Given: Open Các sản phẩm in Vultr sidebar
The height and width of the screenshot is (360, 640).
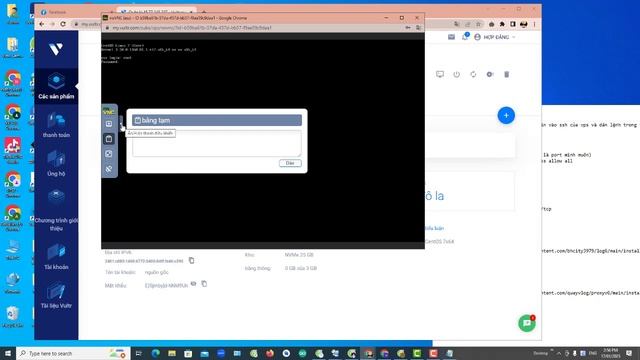Looking at the screenshot, I should (56, 86).
